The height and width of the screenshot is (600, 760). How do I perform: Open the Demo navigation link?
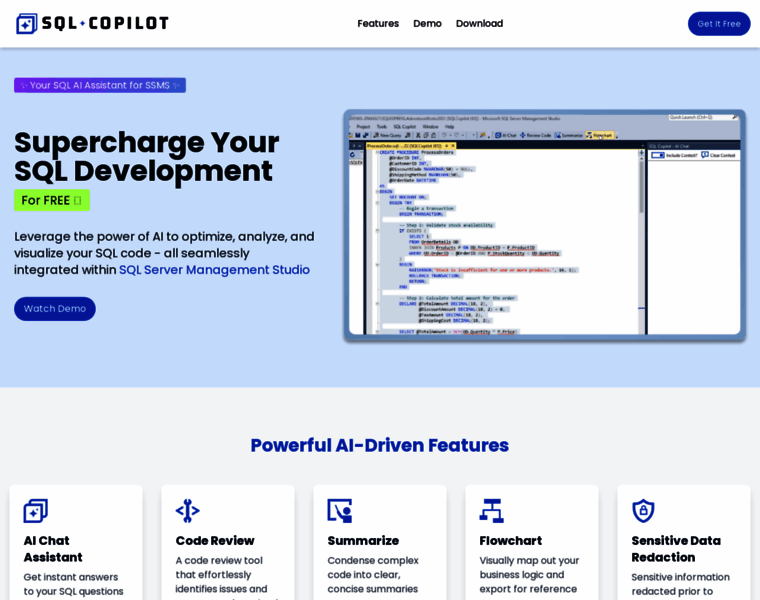click(x=427, y=23)
